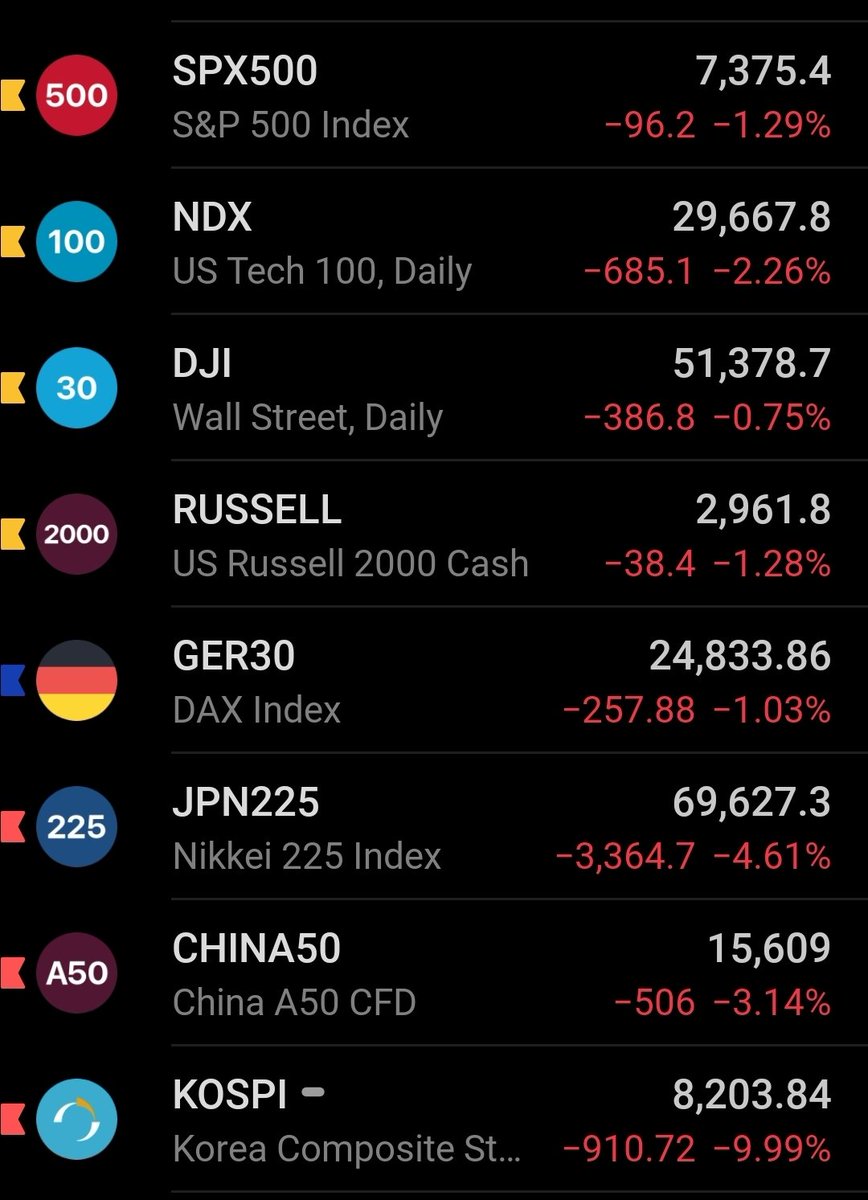
Task: Open the CHINA50 A50 icon
Action: pyautogui.click(x=77, y=973)
